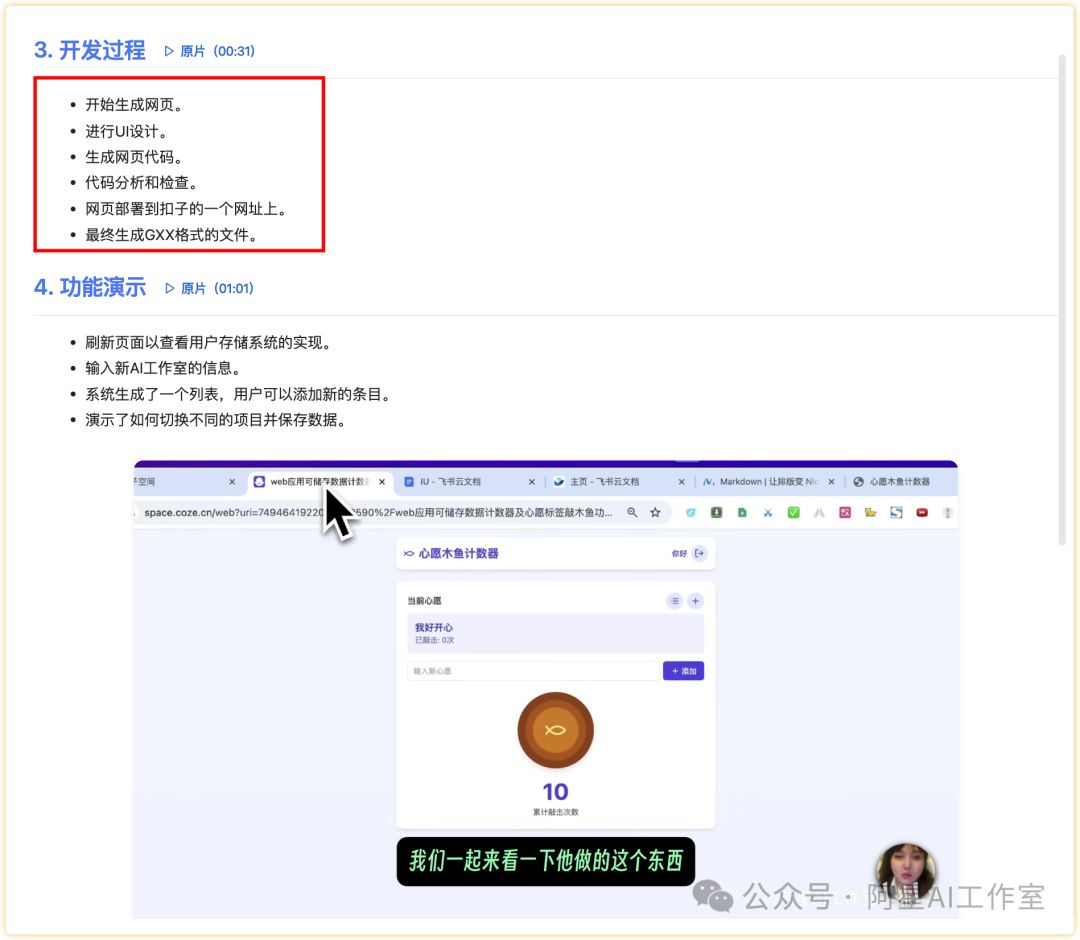Screen dimensions: 1080x940
Task: Click the blue scissors extension icon
Action: [x=767, y=512]
